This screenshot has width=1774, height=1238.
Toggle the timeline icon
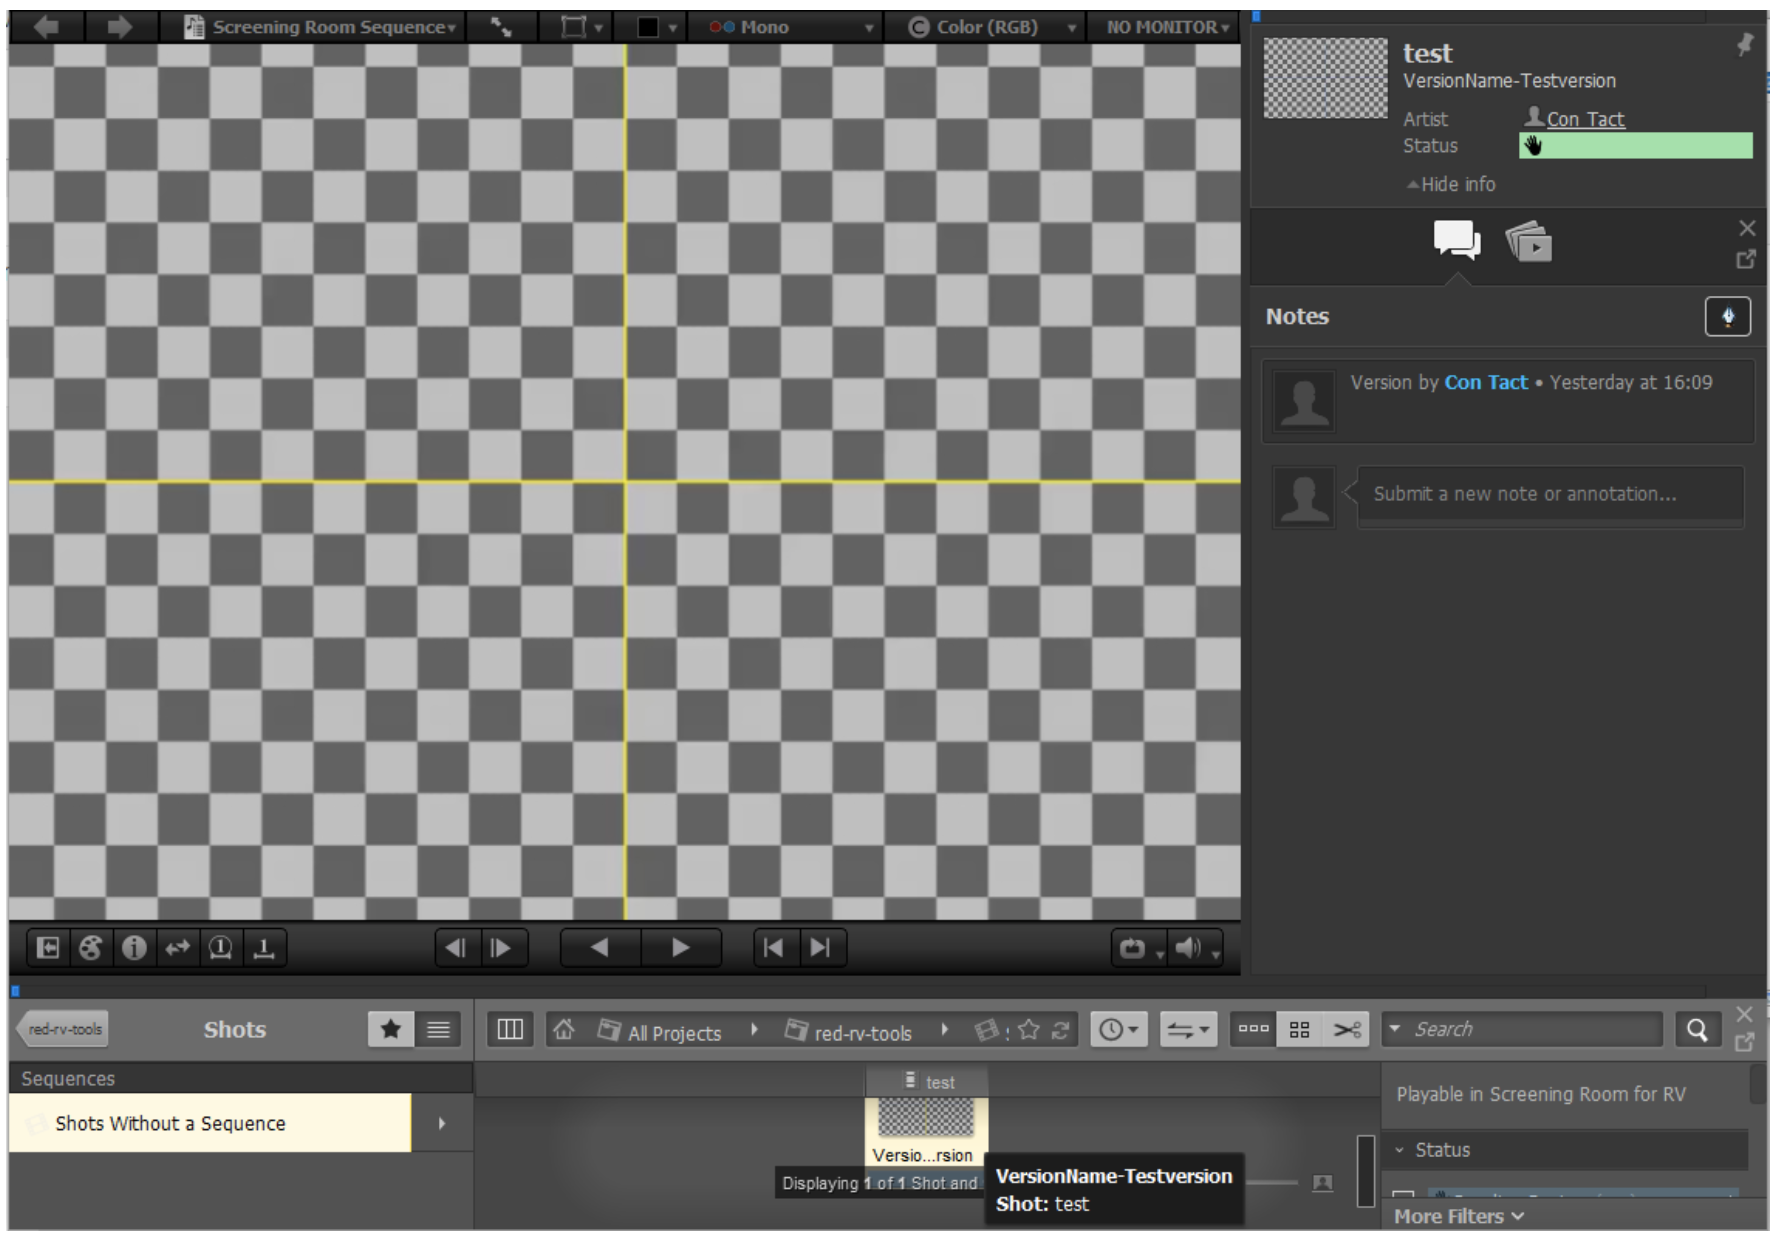coord(264,947)
